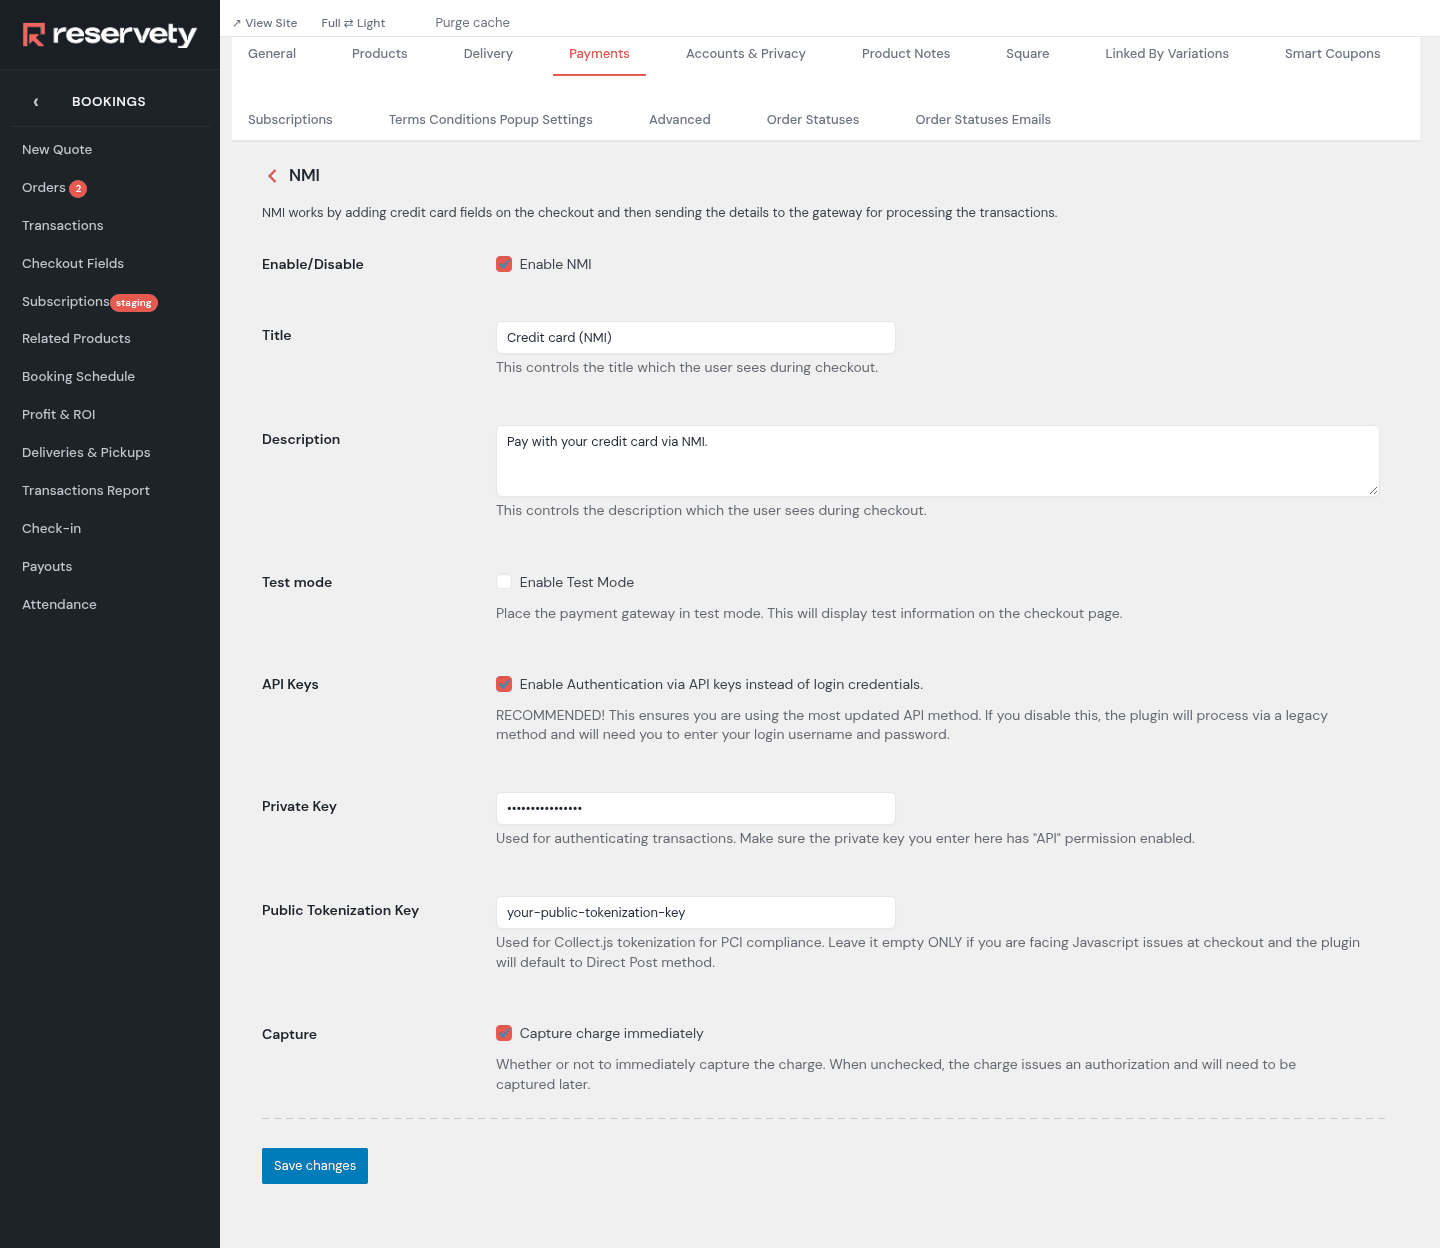Go back using the arrow beside NMI
1440x1248 pixels.
[x=272, y=176]
